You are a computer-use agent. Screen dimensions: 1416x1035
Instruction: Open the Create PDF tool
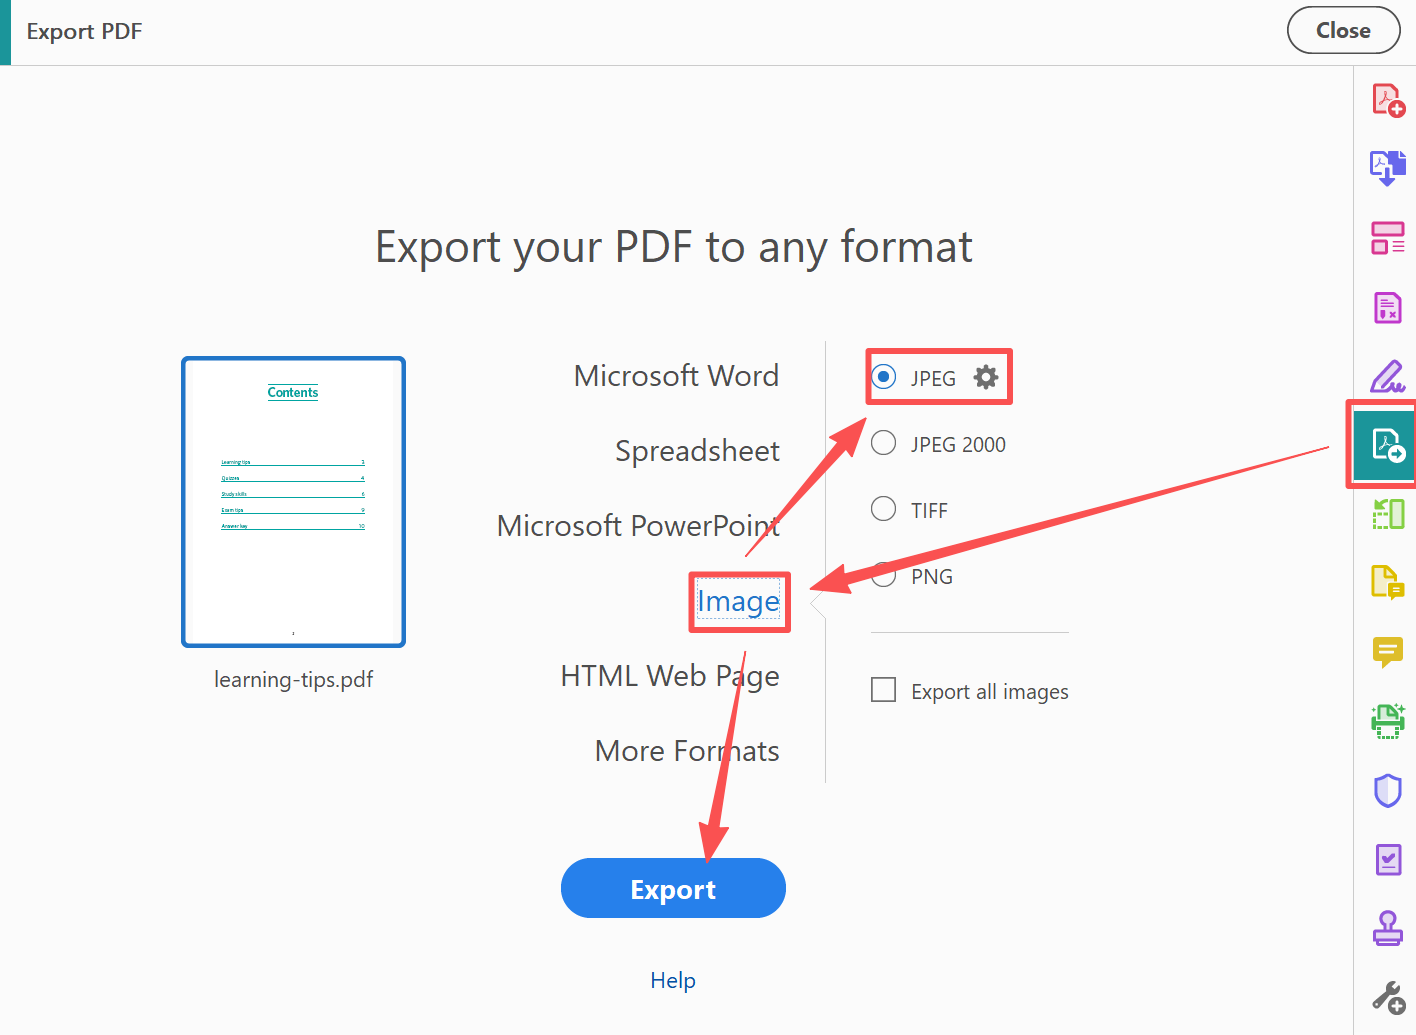pos(1388,99)
